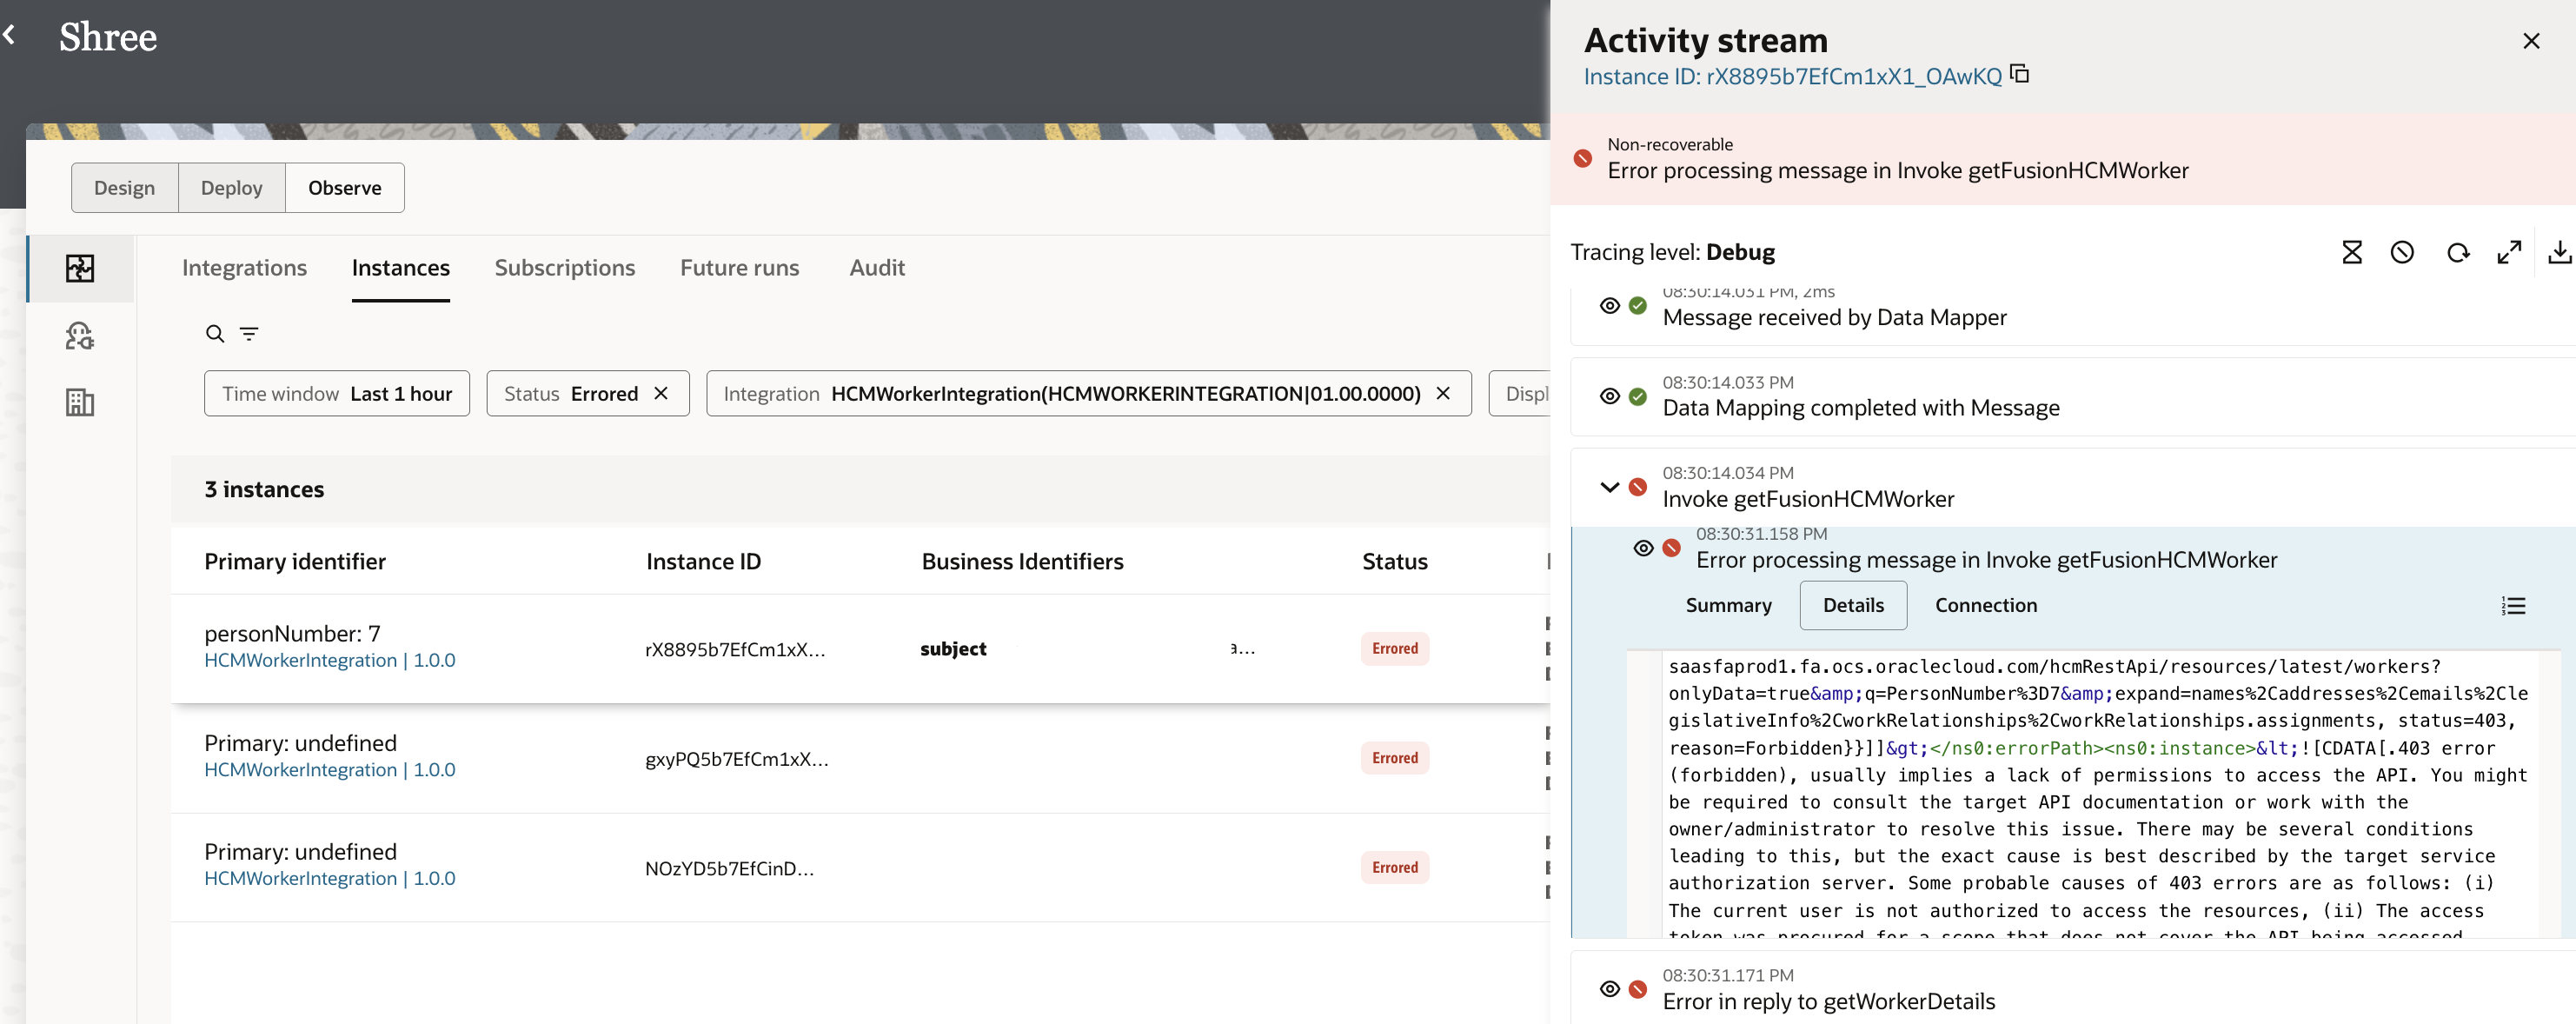Viewport: 2576px width, 1024px height.
Task: Toggle eye icon for Data Mapping completed
Action: point(1609,396)
